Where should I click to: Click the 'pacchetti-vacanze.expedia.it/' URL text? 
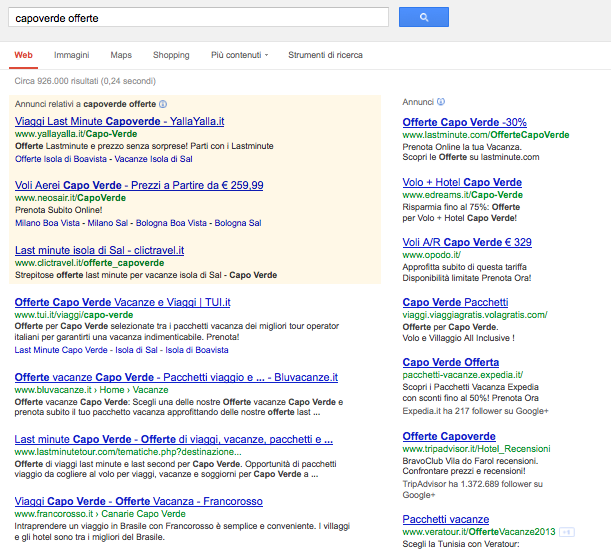tap(463, 375)
